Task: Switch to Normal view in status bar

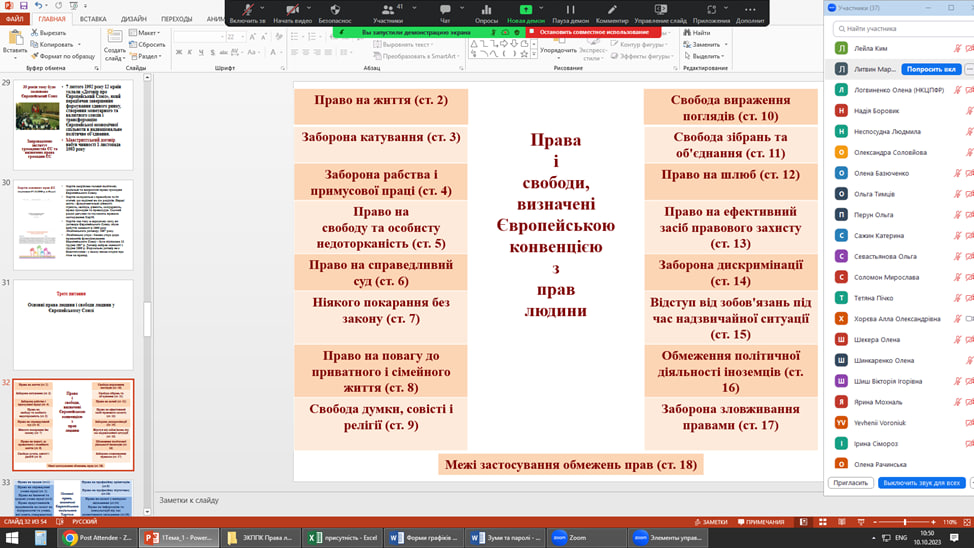Action: [x=803, y=522]
